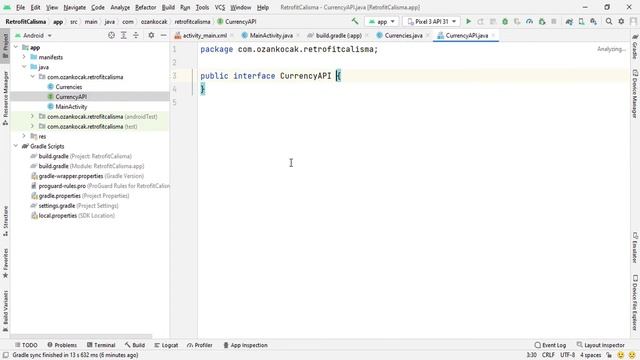
Task: Click the Search Everywhere magnifier icon
Action: click(609, 21)
